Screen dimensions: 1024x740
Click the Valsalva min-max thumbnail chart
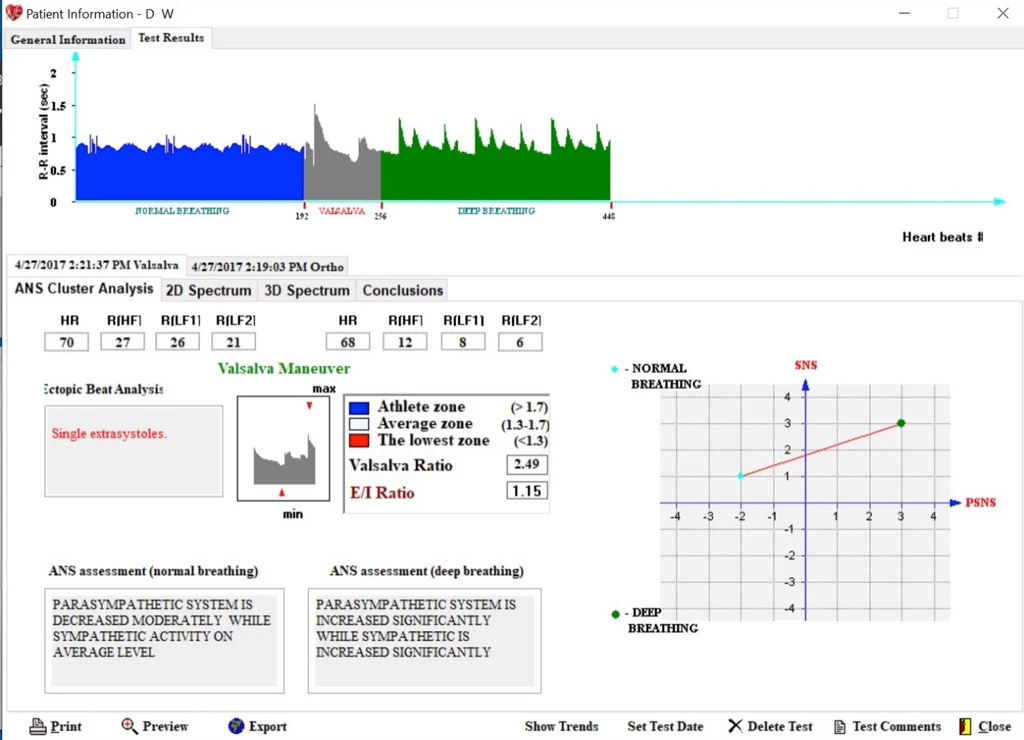click(x=283, y=448)
